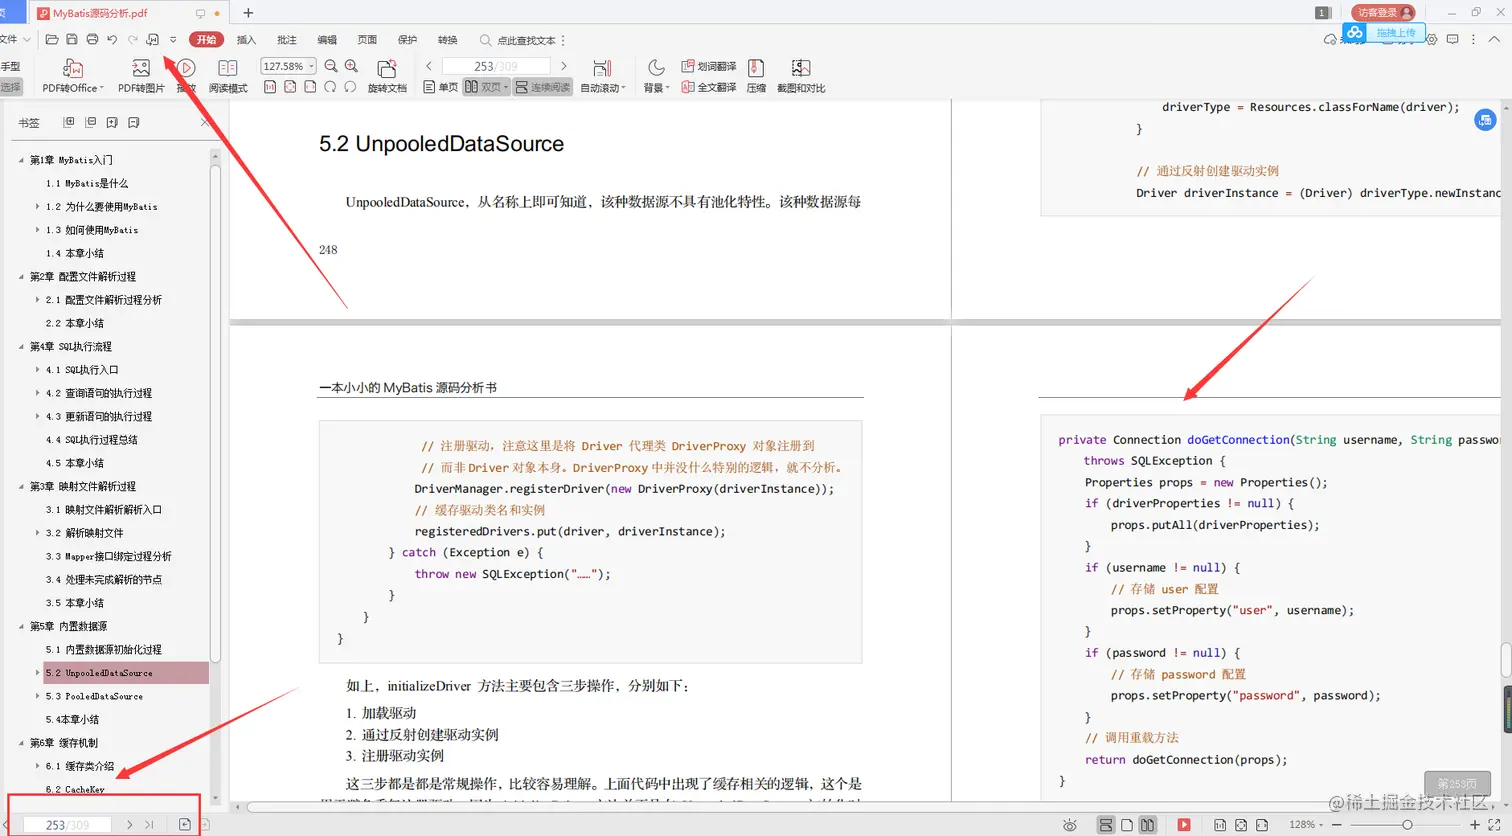Switch to two-page layout in status bar
This screenshot has height=836, width=1512.
[x=1148, y=825]
